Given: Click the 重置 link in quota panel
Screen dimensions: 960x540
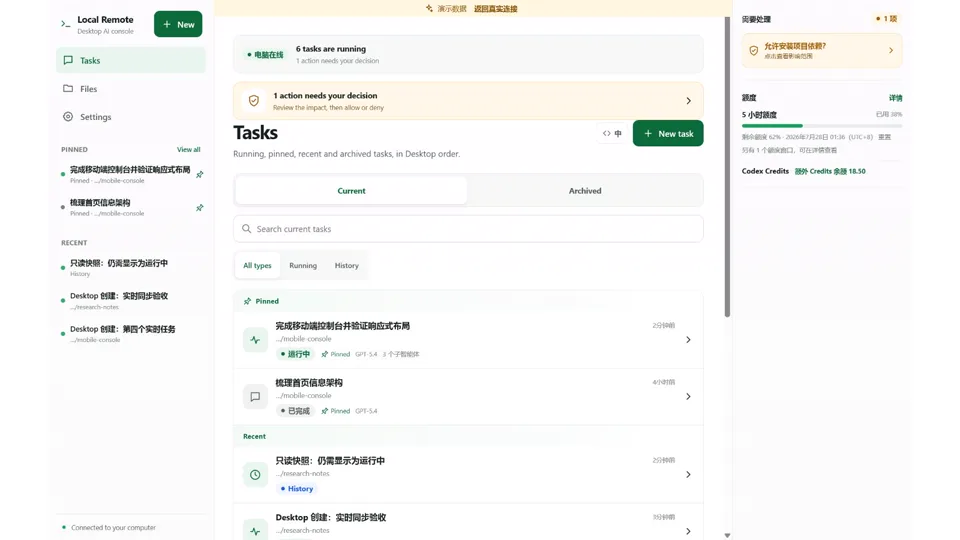Looking at the screenshot, I should point(885,137).
